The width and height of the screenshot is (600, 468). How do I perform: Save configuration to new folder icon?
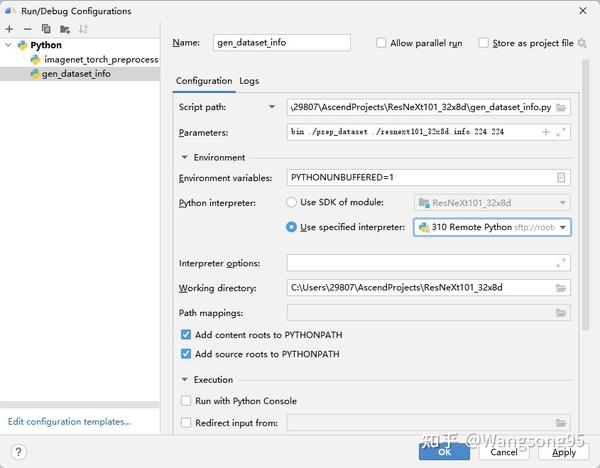point(64,29)
